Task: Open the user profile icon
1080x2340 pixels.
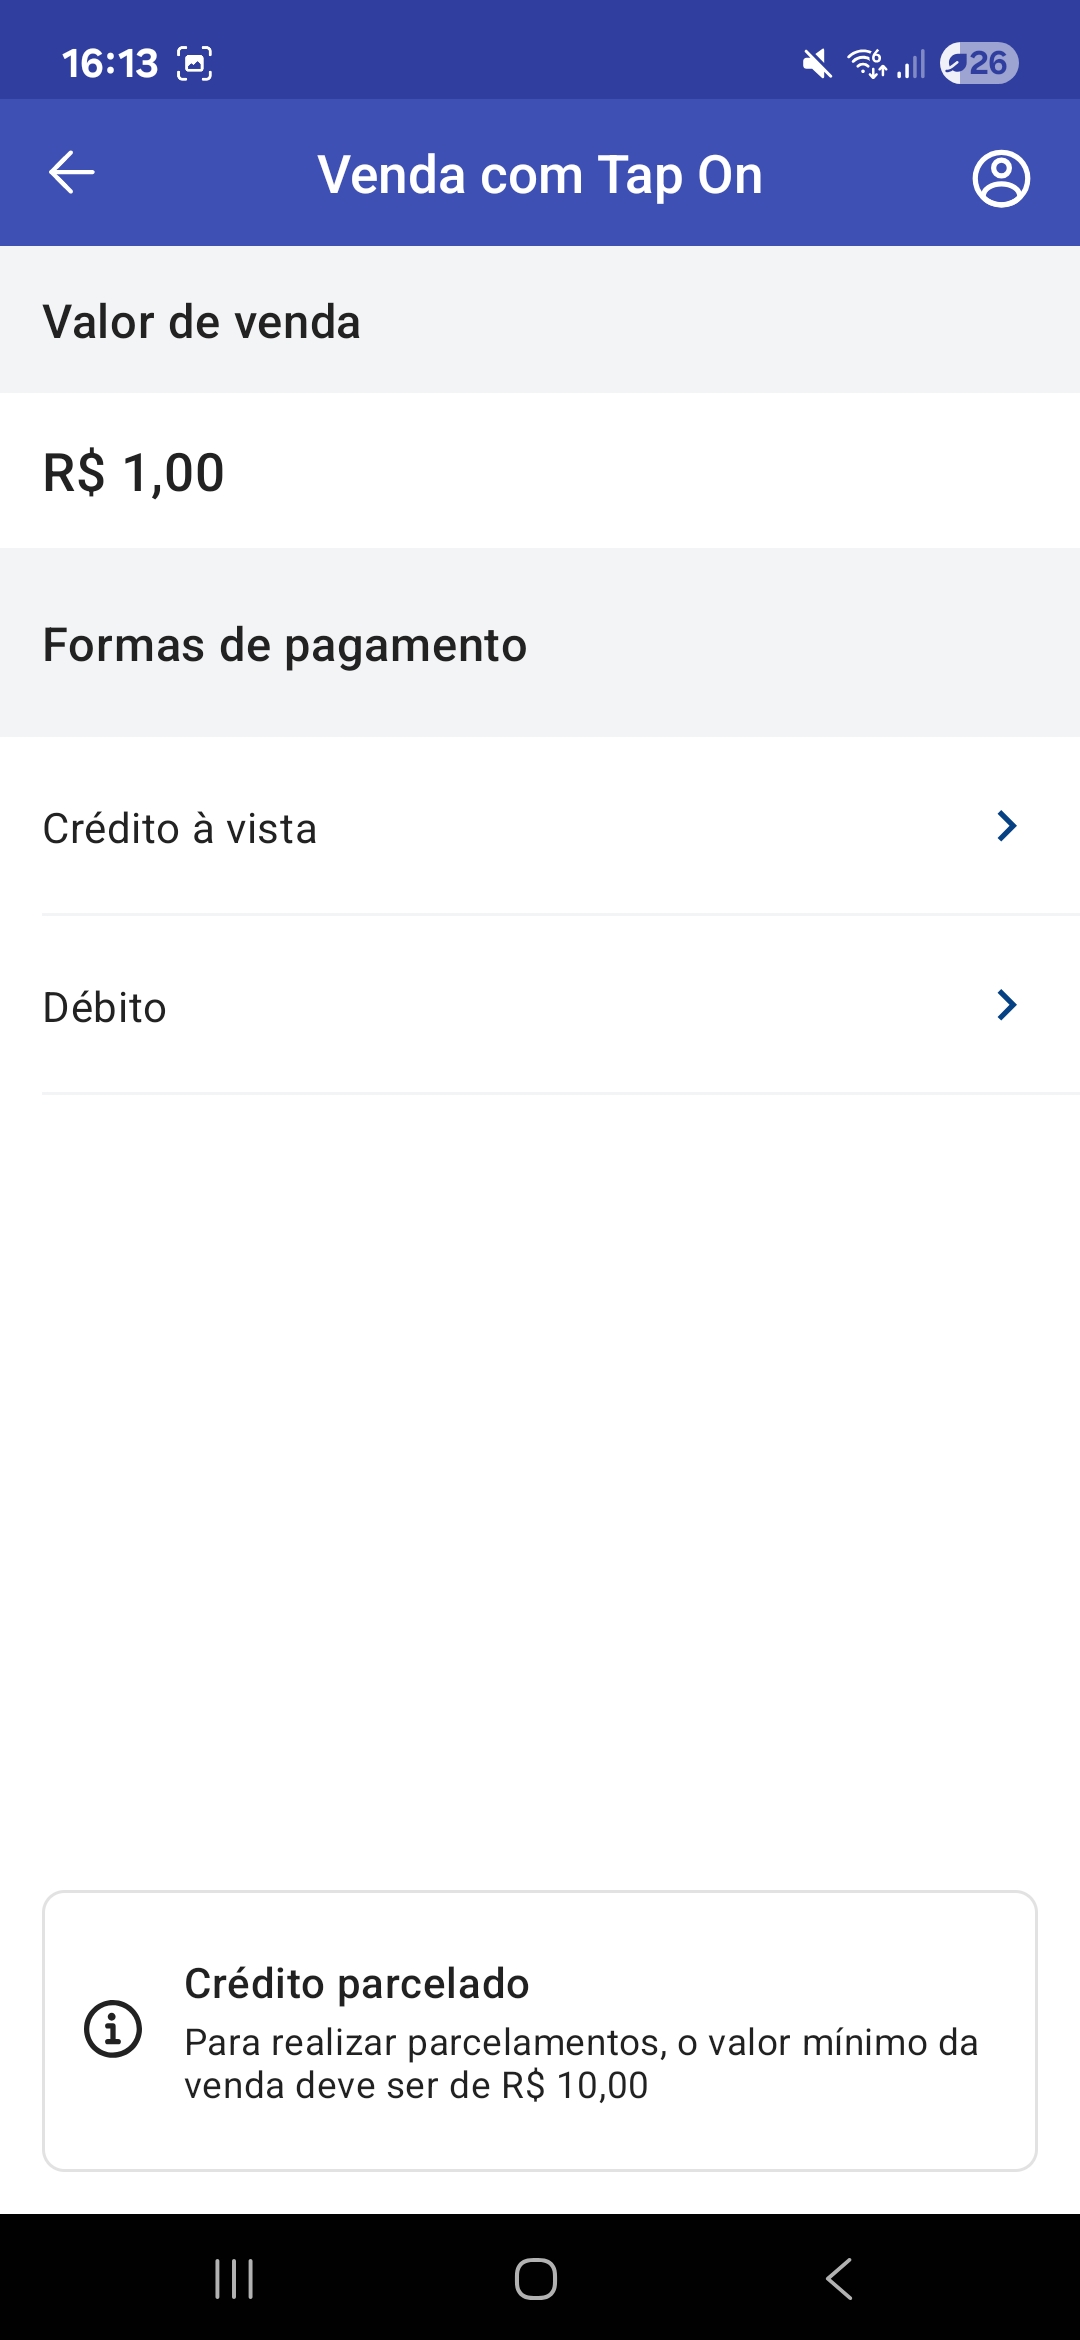Action: 1001,178
